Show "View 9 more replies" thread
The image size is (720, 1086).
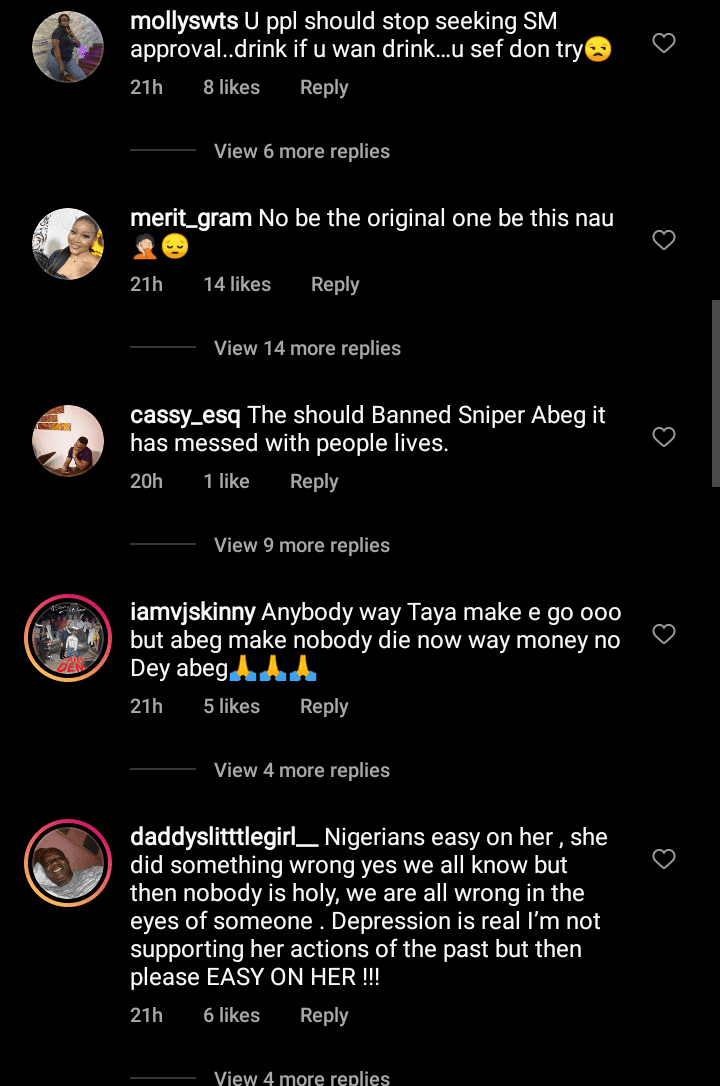coord(302,545)
